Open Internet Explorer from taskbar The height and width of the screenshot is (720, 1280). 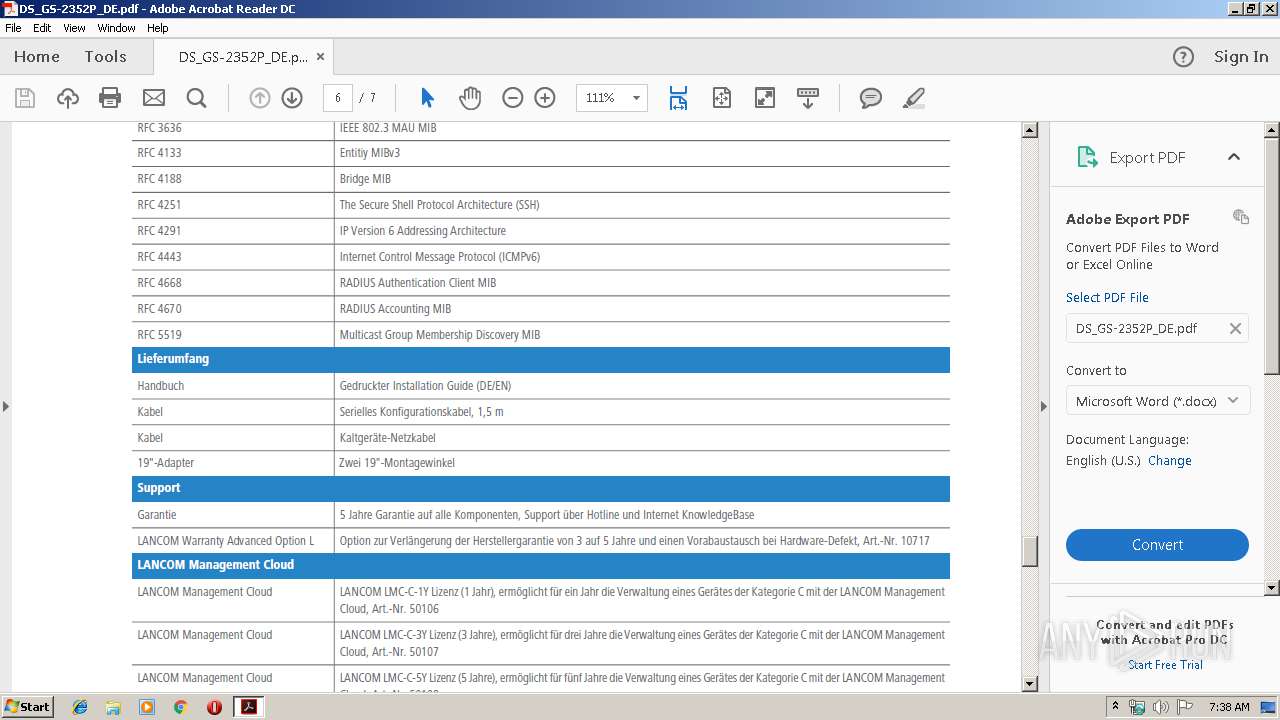(x=80, y=707)
